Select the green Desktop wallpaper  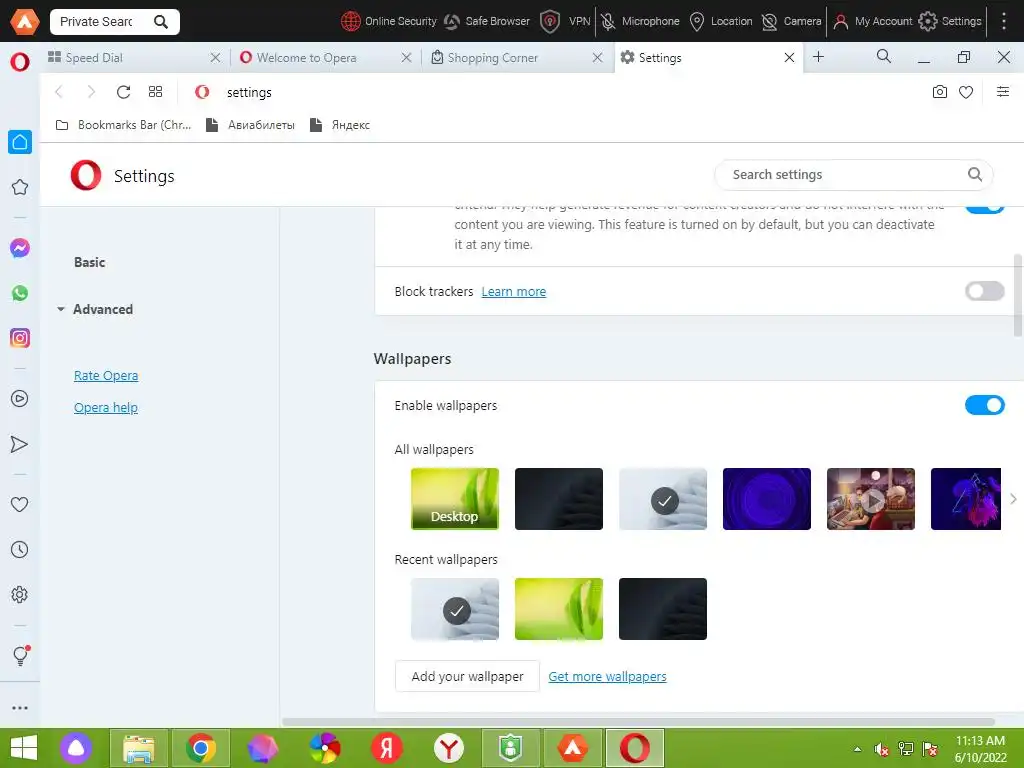pos(455,499)
